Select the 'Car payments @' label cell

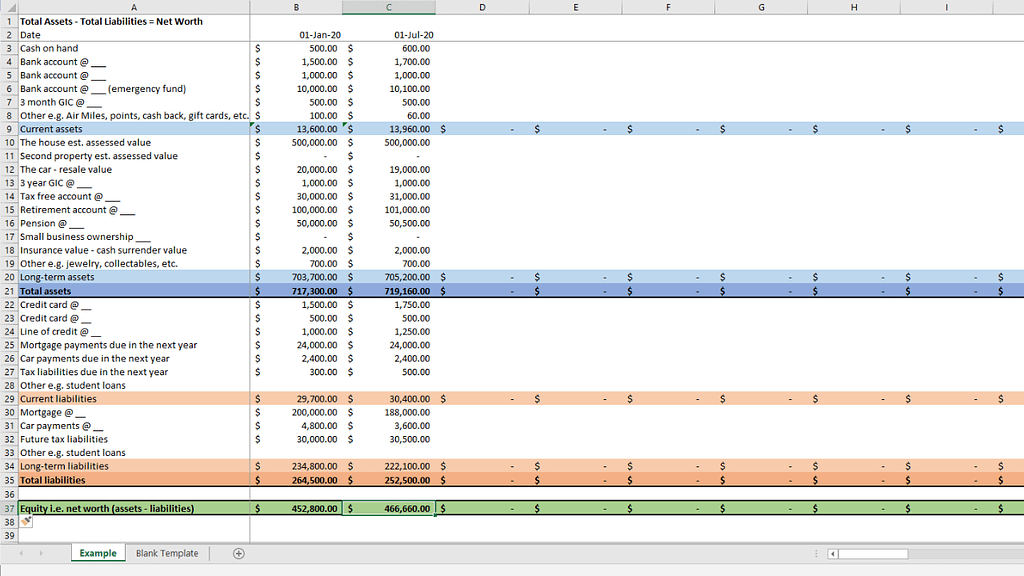(x=134, y=426)
